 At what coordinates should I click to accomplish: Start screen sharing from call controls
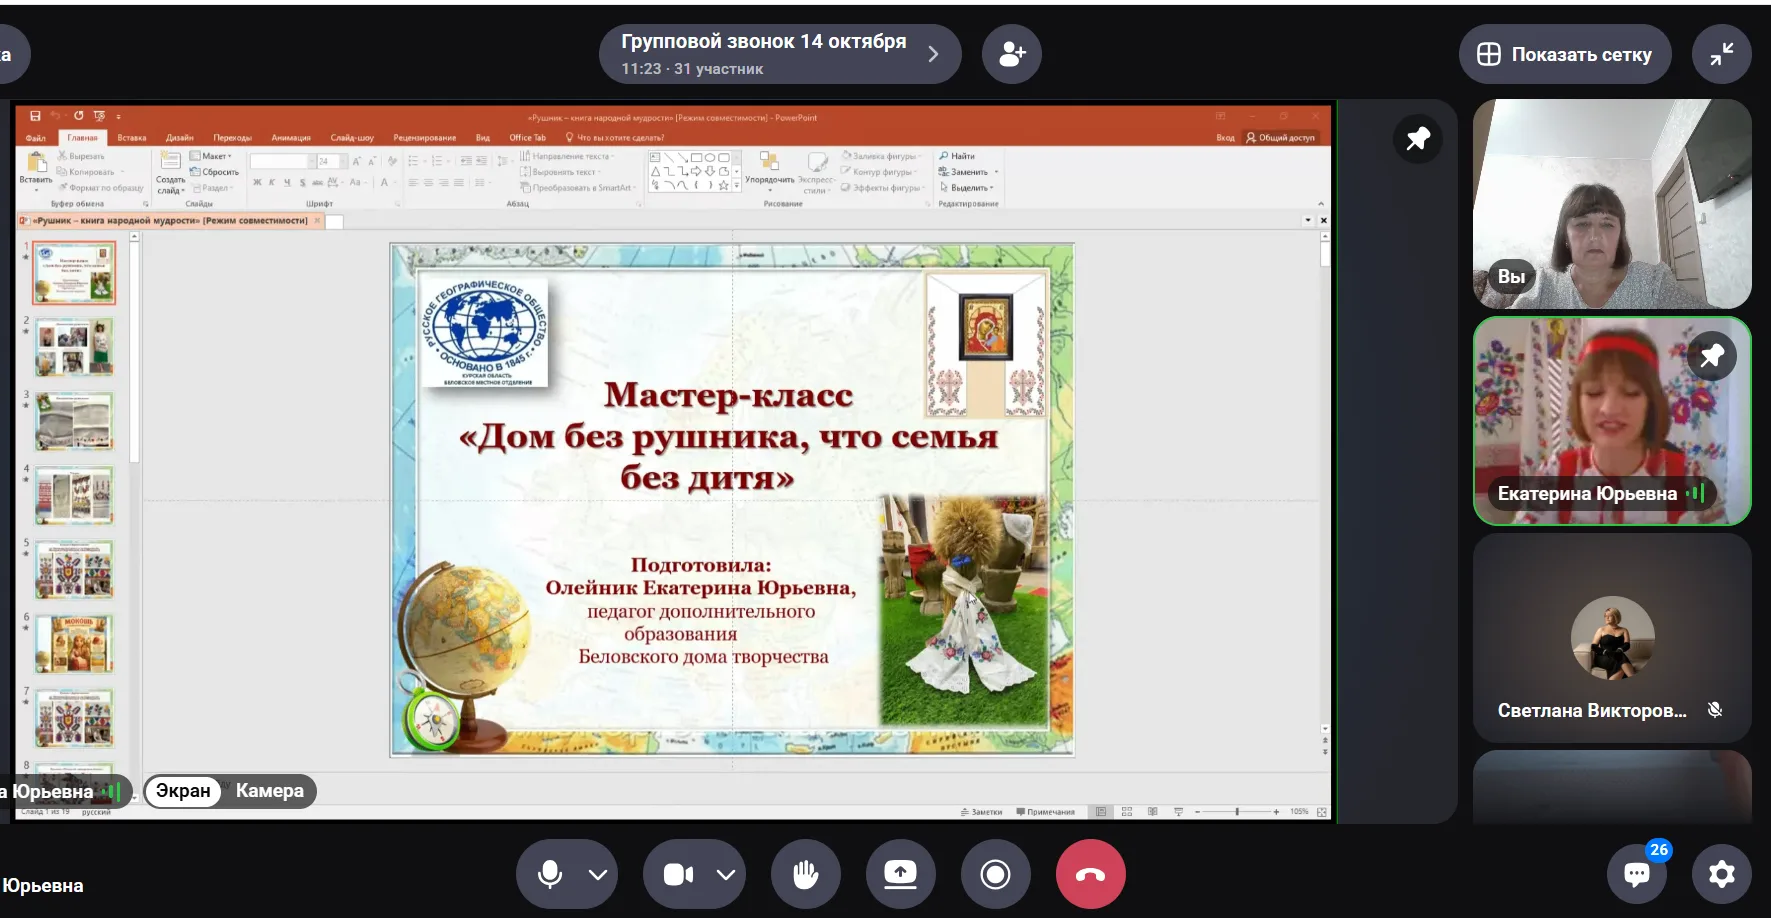coord(900,874)
